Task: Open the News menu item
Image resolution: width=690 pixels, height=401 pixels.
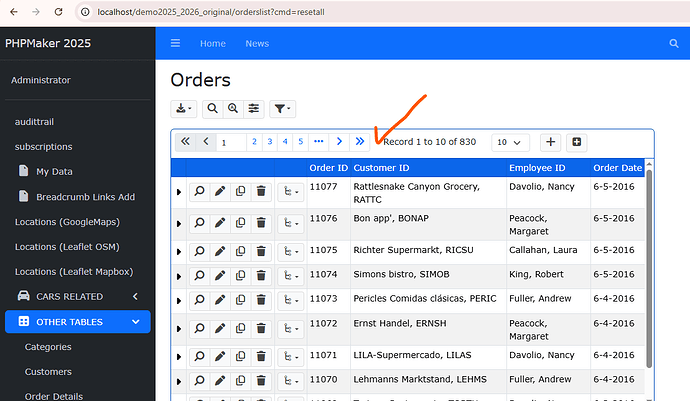Action: coord(257,44)
